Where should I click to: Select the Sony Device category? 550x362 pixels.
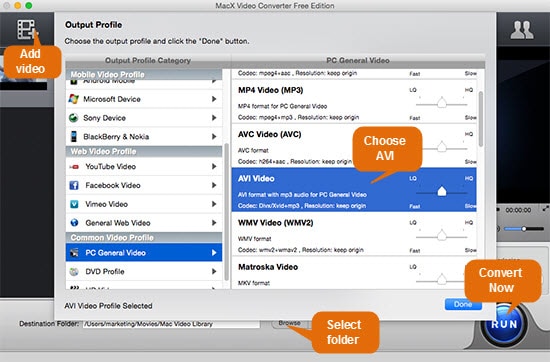144,118
